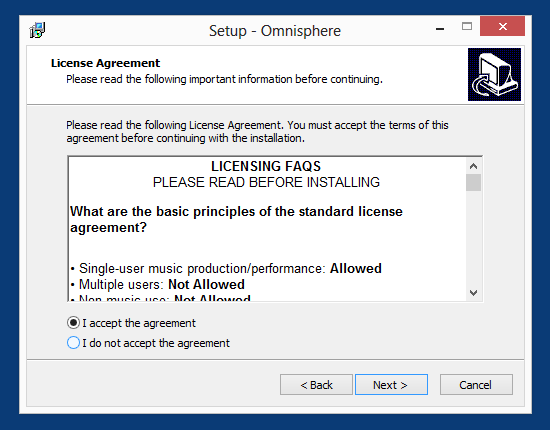Screen dimensions: 550x430
Task: Go Back to previous setup page
Action: pyautogui.click(x=316, y=385)
